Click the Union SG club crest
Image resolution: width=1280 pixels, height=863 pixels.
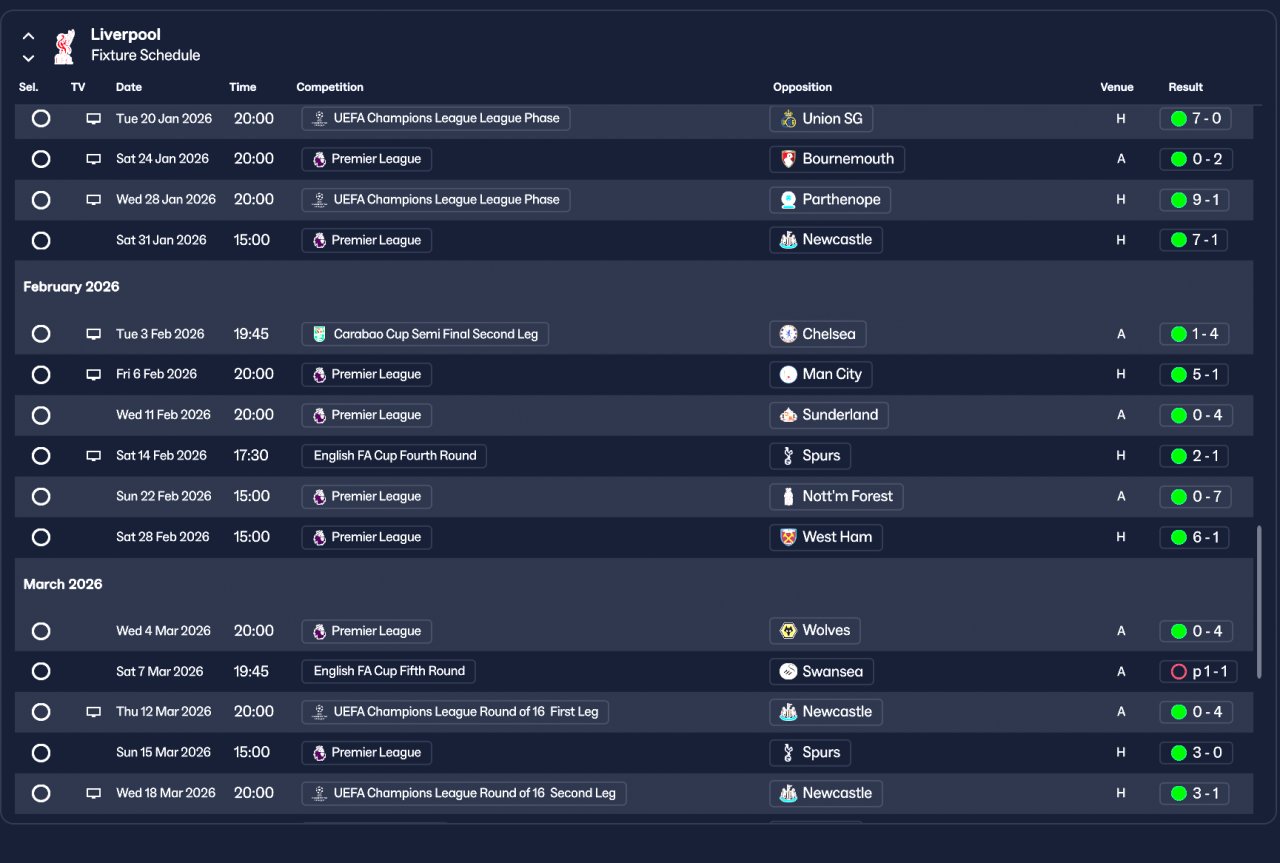coord(788,119)
